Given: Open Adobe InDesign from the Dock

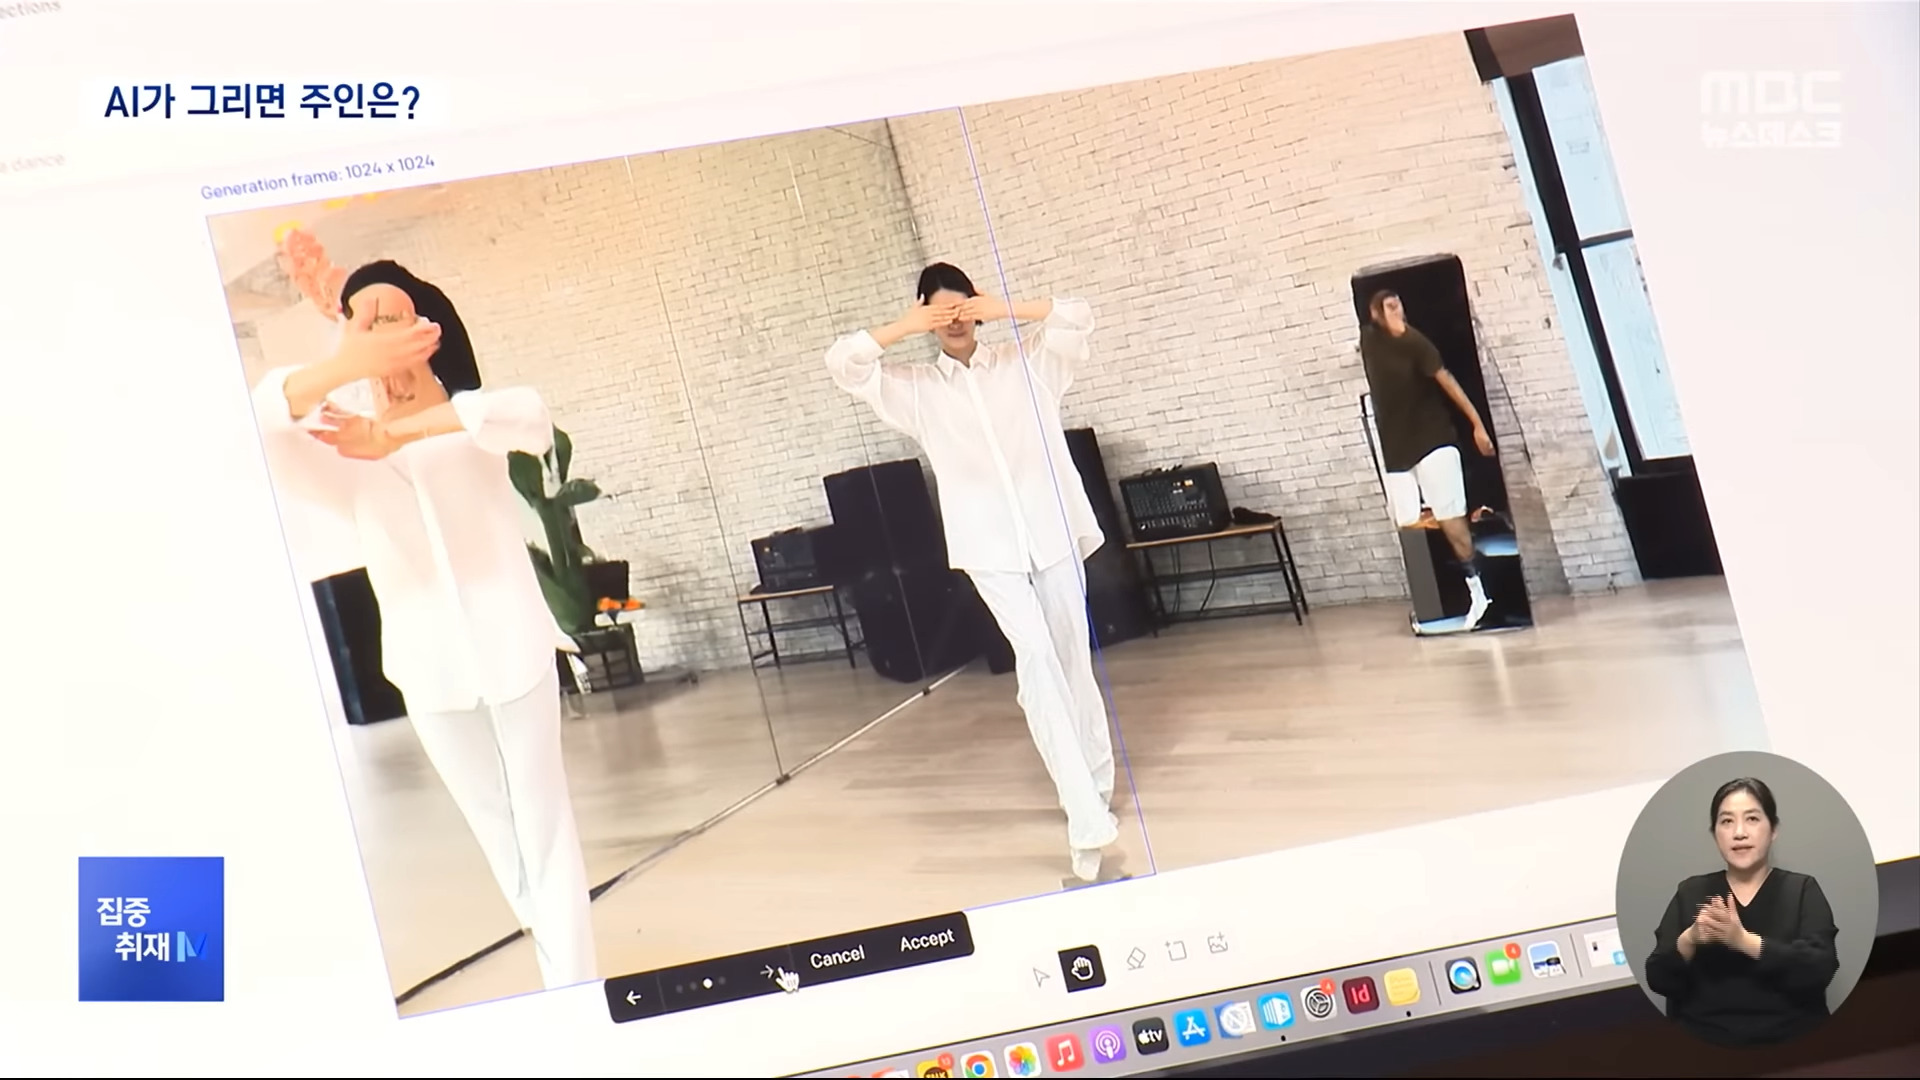Looking at the screenshot, I should 1360,995.
